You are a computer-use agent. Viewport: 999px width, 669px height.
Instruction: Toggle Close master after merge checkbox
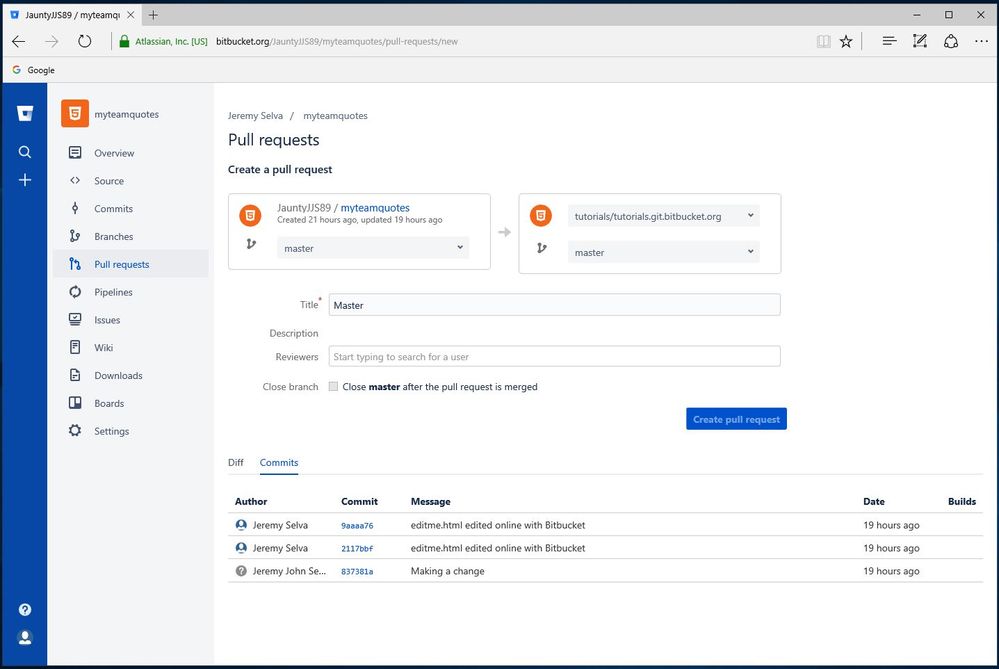(333, 386)
